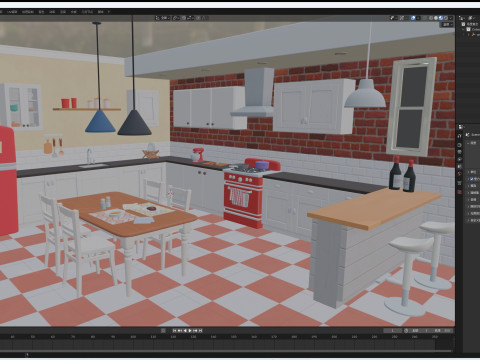This screenshot has width=480, height=360.
Task: Add a new workspace with plus tab
Action: coord(109,12)
